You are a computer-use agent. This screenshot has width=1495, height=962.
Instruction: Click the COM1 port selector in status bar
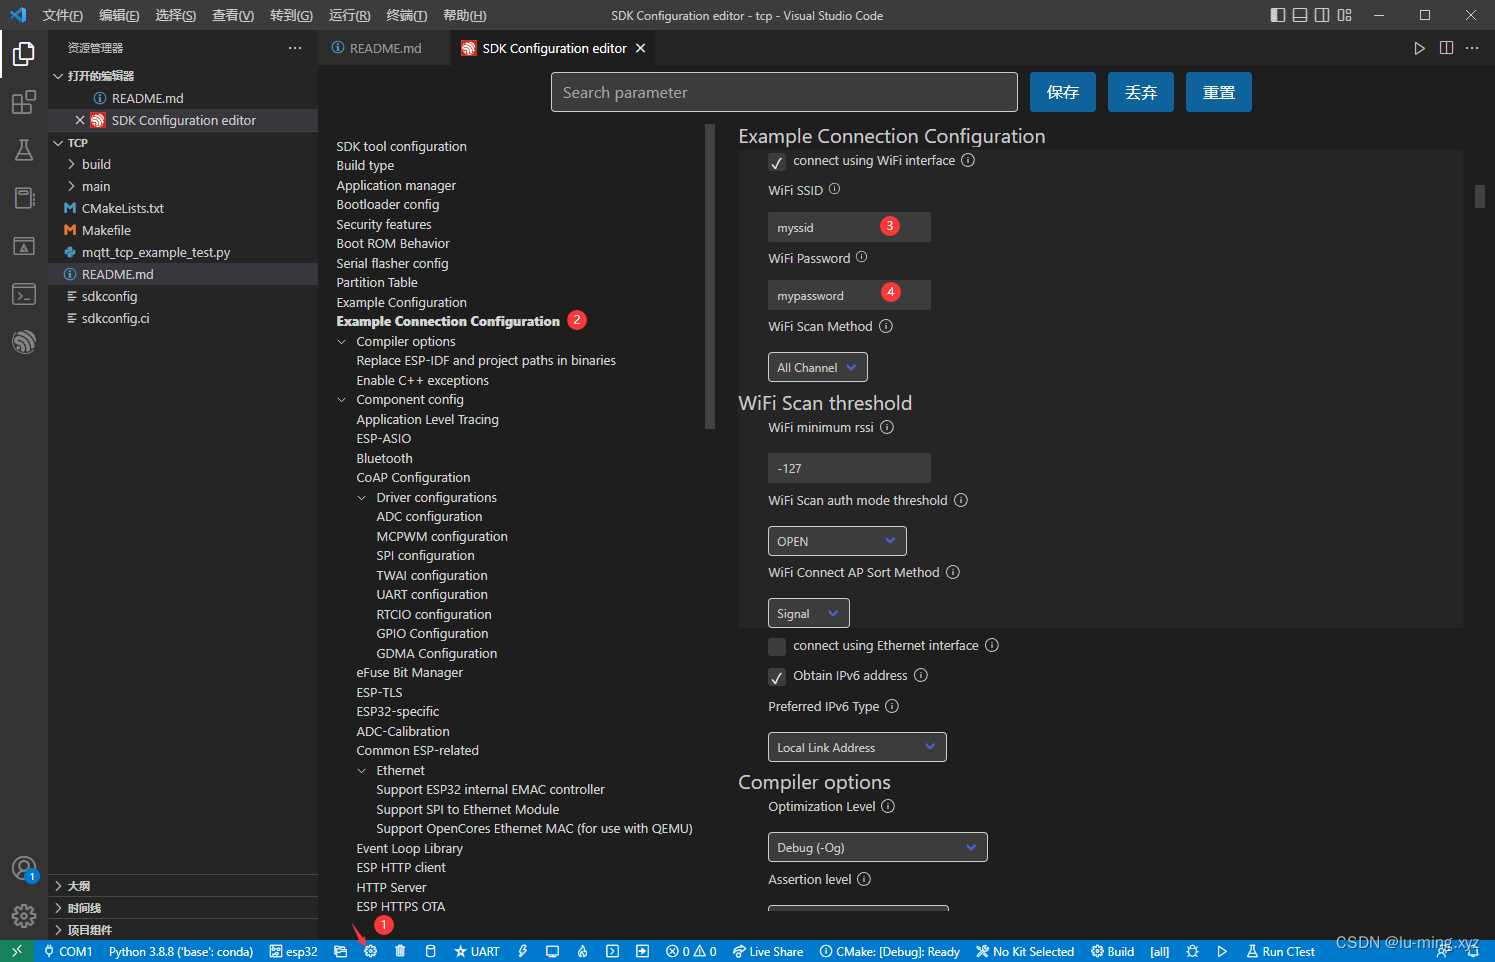click(68, 951)
